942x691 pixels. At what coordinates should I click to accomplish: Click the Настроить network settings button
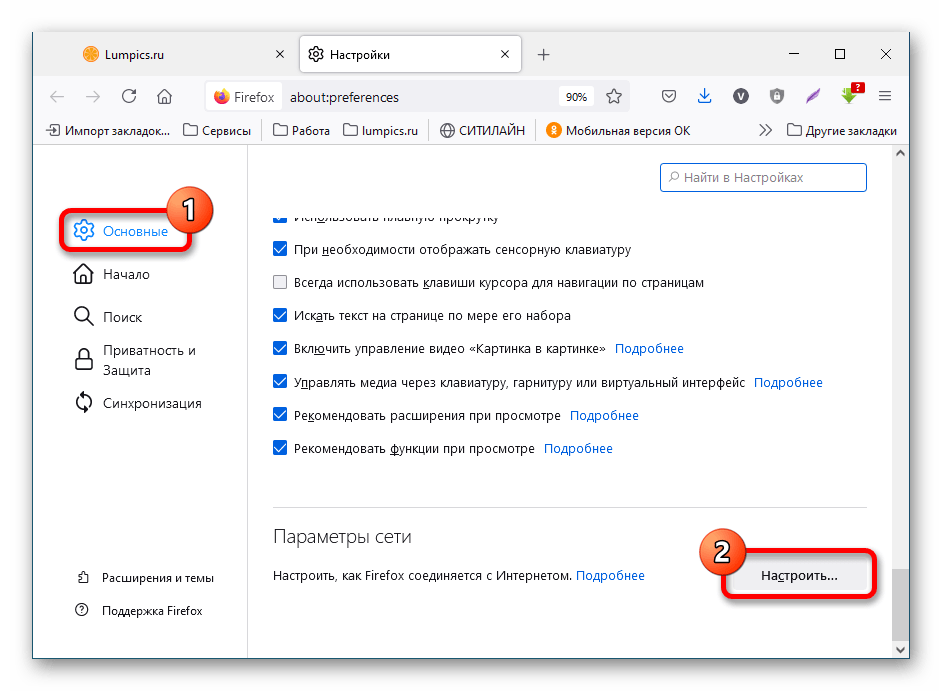[799, 575]
